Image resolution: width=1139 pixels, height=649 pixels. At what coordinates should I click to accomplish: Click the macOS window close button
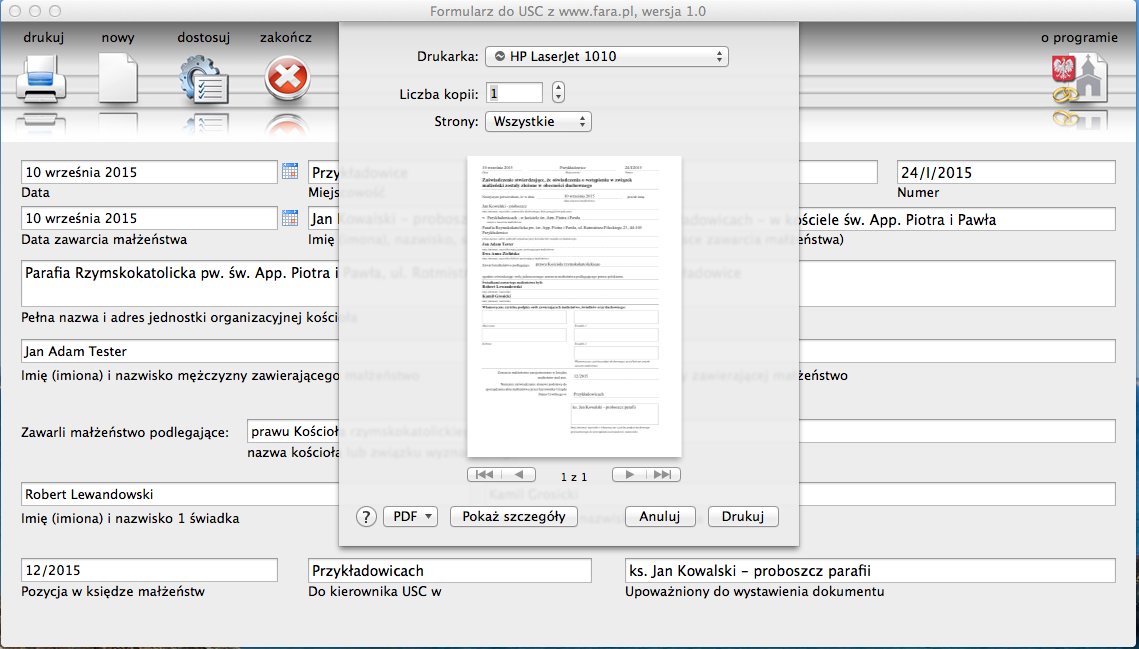[17, 12]
